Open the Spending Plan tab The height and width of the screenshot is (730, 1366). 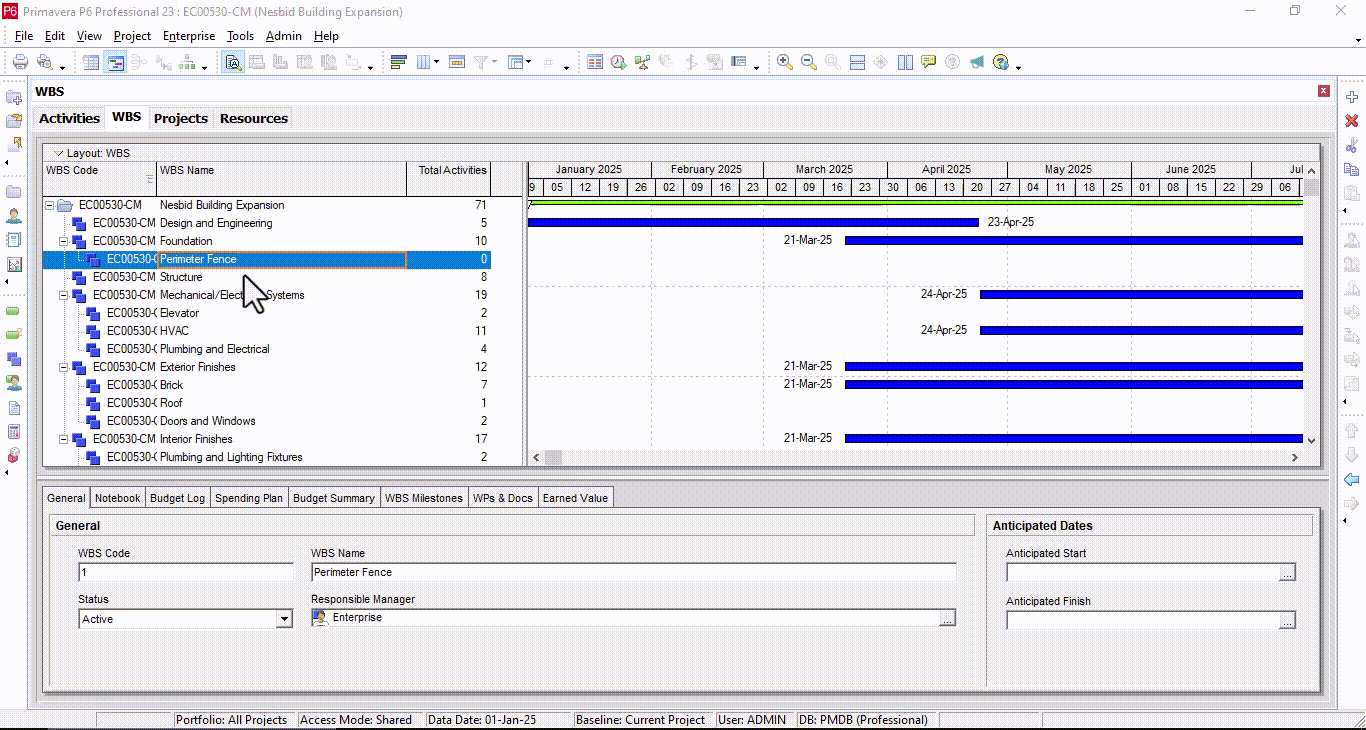[x=249, y=498]
